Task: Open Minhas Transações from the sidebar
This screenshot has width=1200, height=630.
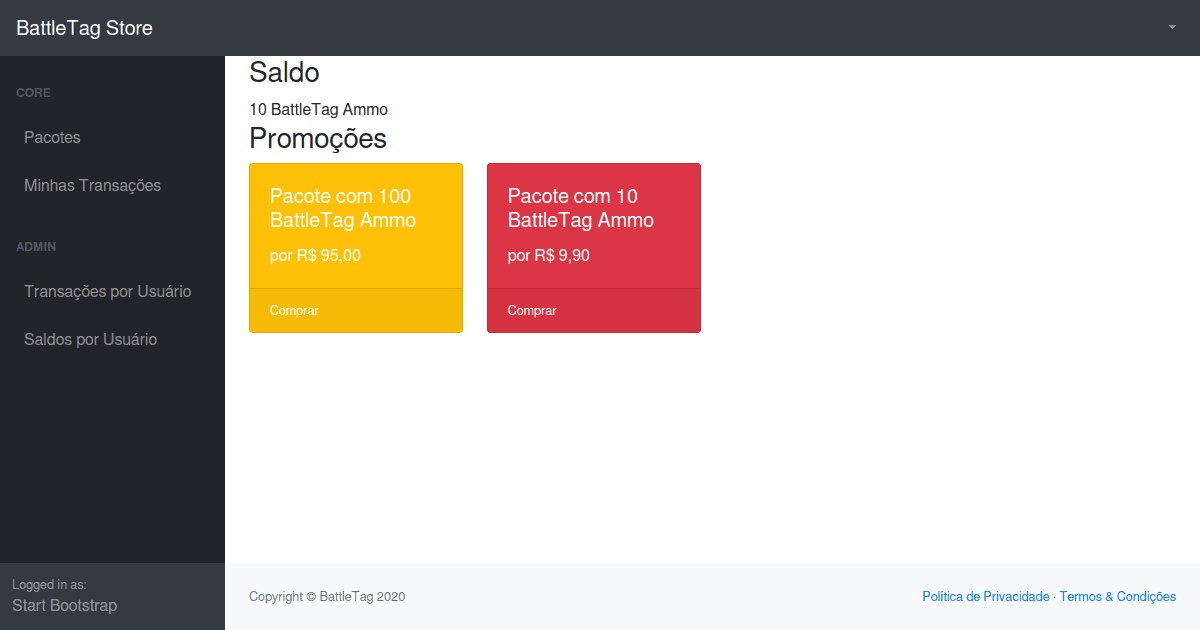Action: coord(92,185)
